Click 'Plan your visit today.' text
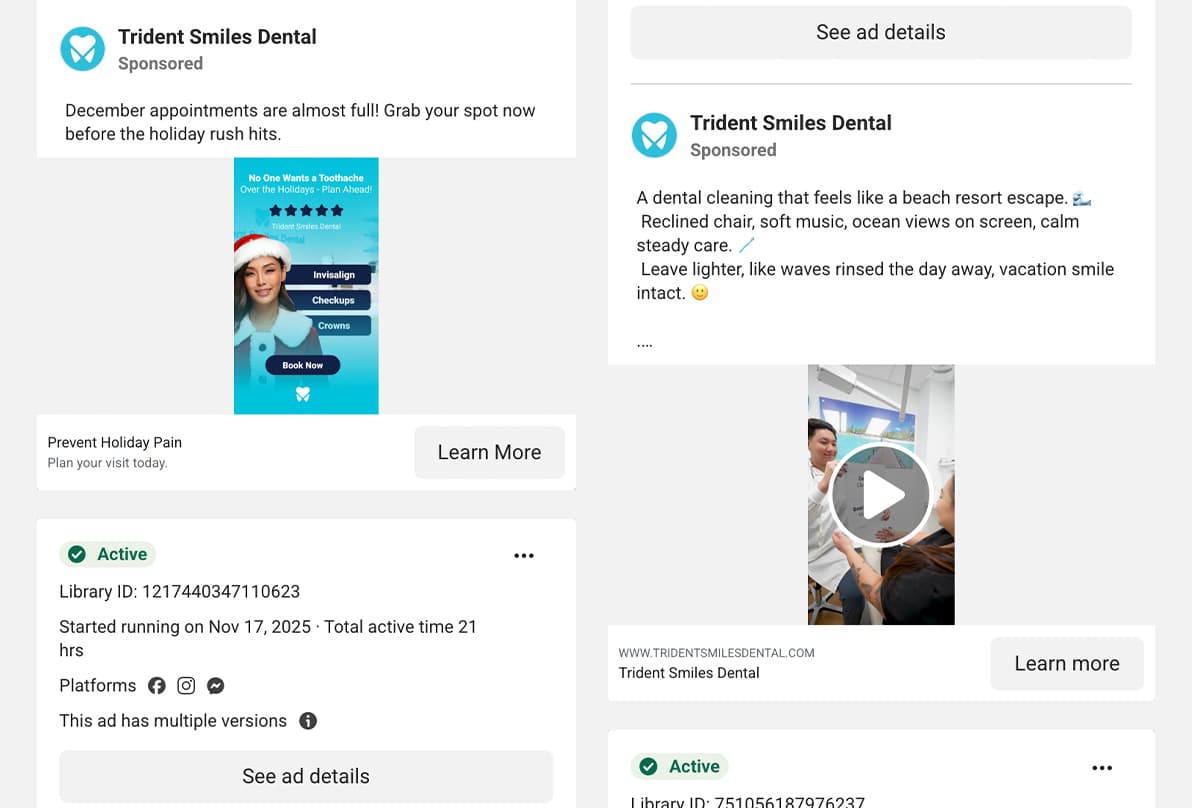The width and height of the screenshot is (1192, 808). tap(107, 463)
